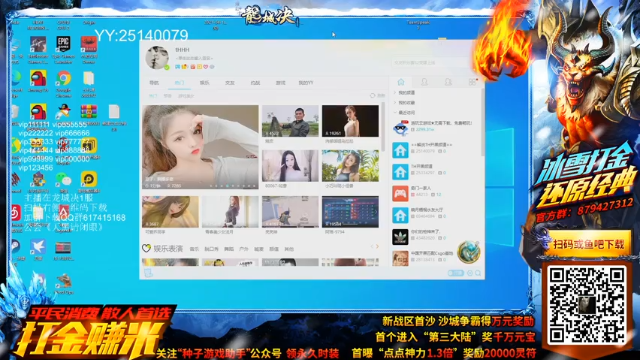Open the 导航 tab in YY
This screenshot has width=640, height=360.
[154, 83]
